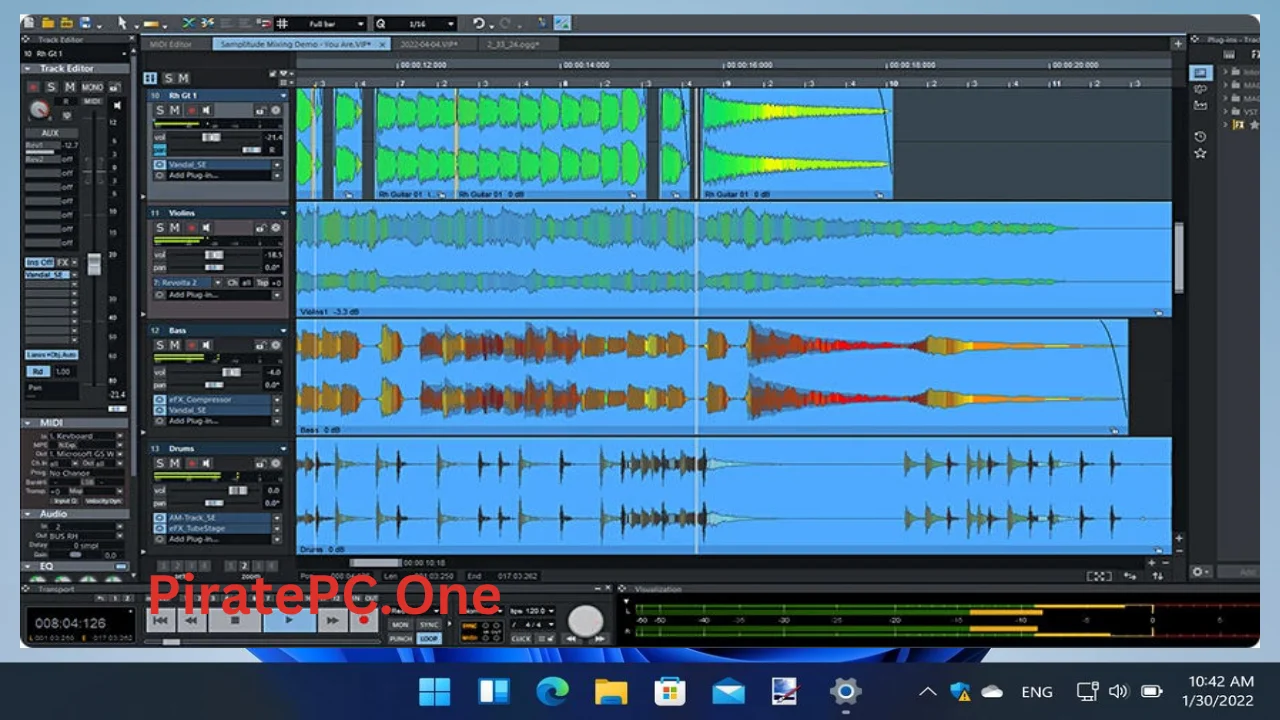The height and width of the screenshot is (720, 1280).
Task: Open Mail app from taskbar
Action: tap(728, 691)
